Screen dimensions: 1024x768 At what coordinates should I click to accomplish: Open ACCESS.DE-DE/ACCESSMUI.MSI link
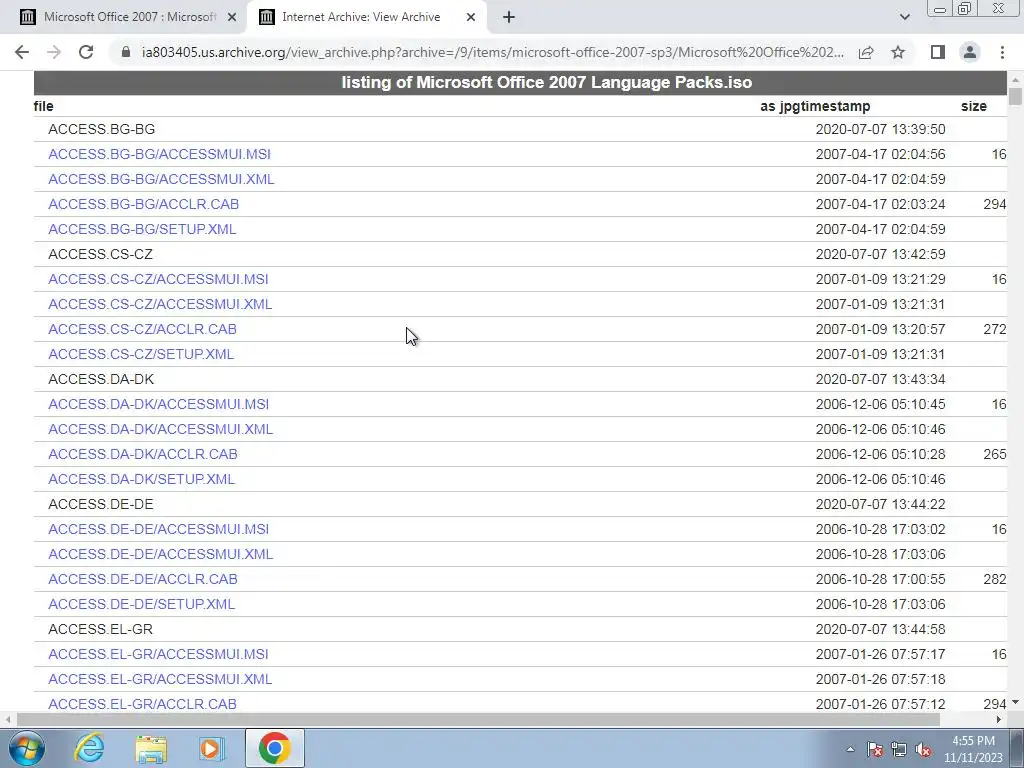(159, 529)
